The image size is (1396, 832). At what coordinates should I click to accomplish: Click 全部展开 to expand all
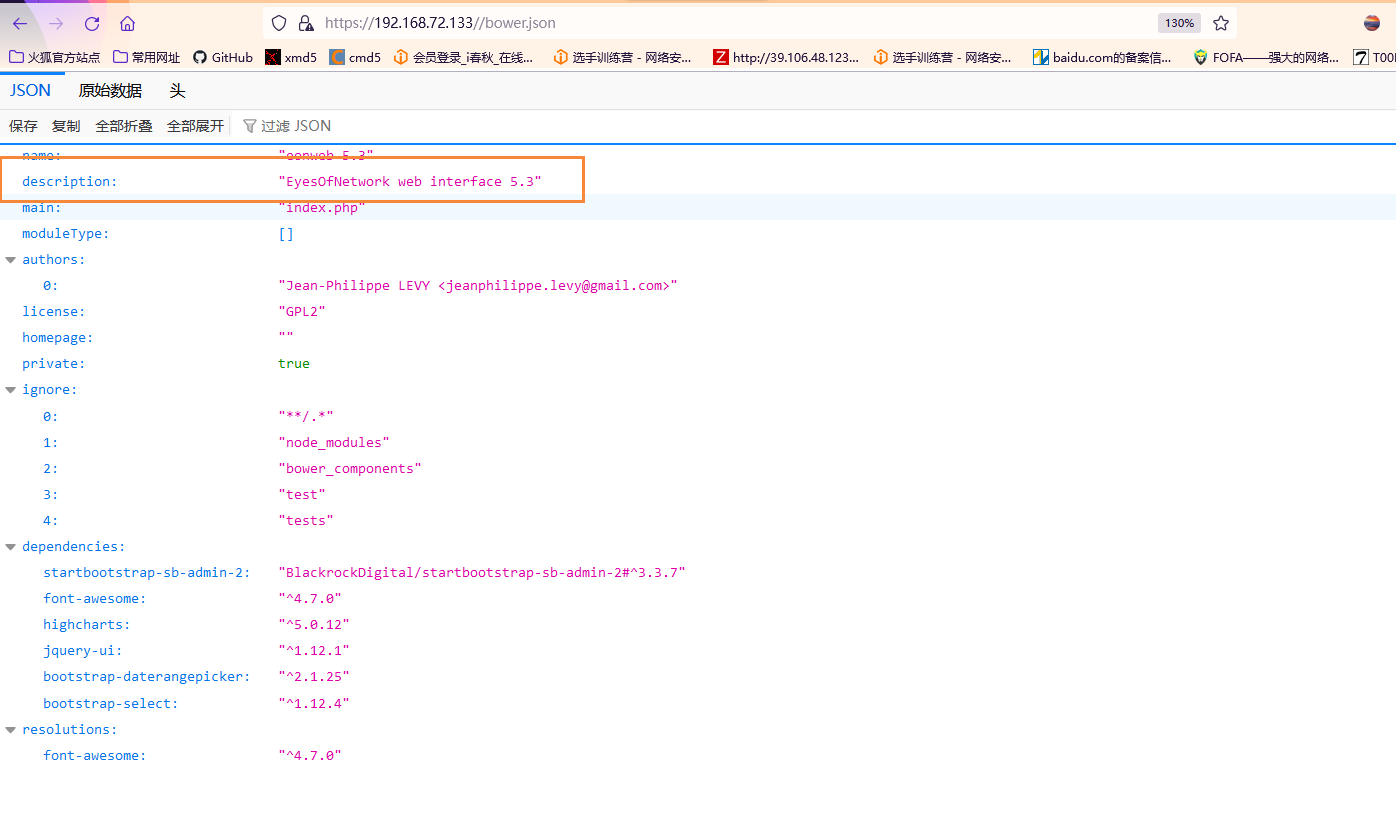[195, 126]
